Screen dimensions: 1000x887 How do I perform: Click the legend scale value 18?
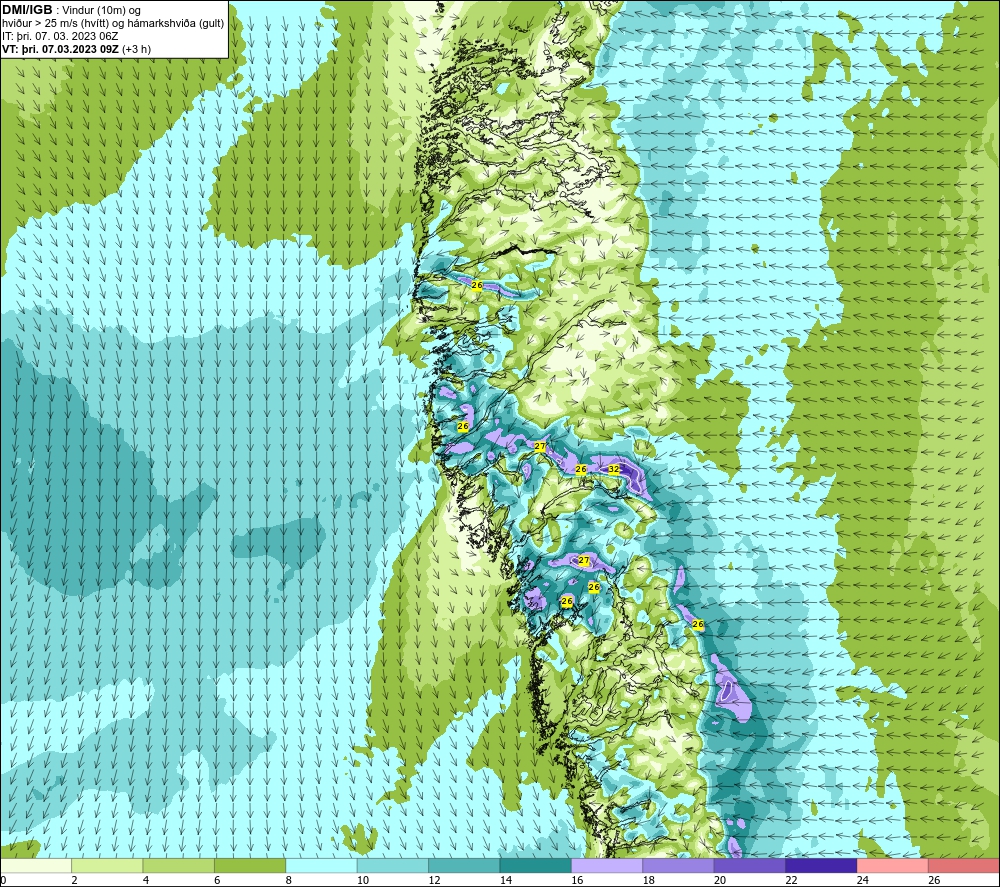click(x=649, y=880)
